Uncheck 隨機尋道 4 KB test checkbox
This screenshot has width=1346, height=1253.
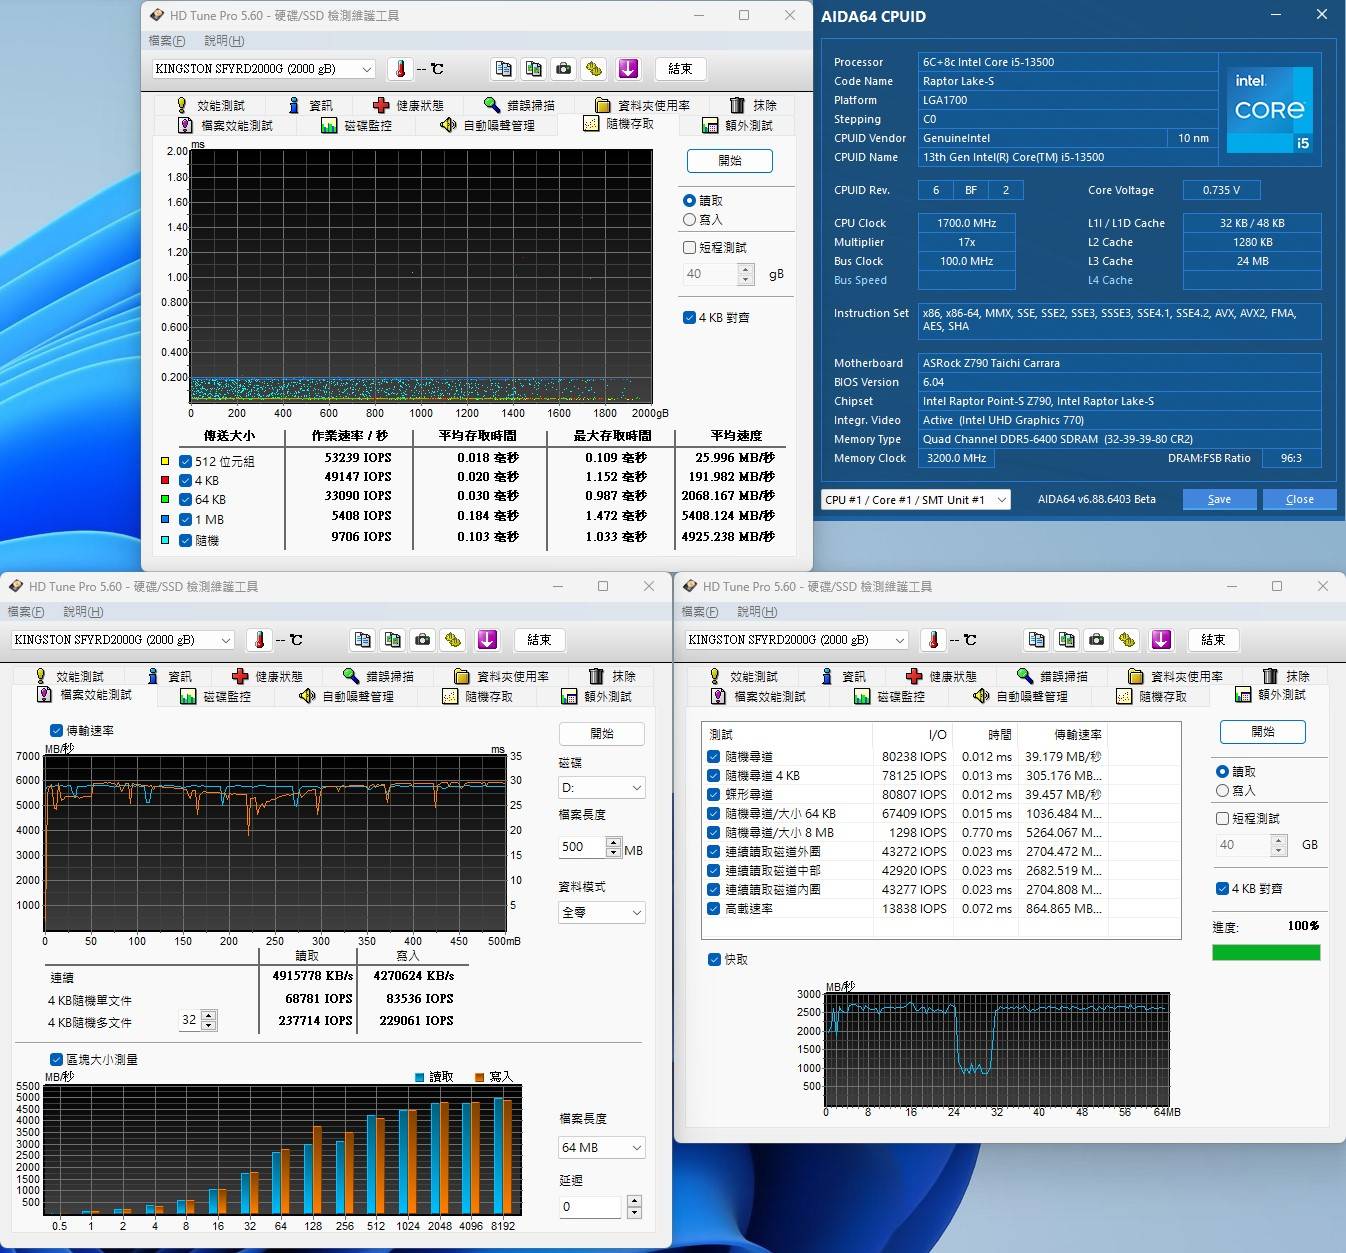click(713, 776)
